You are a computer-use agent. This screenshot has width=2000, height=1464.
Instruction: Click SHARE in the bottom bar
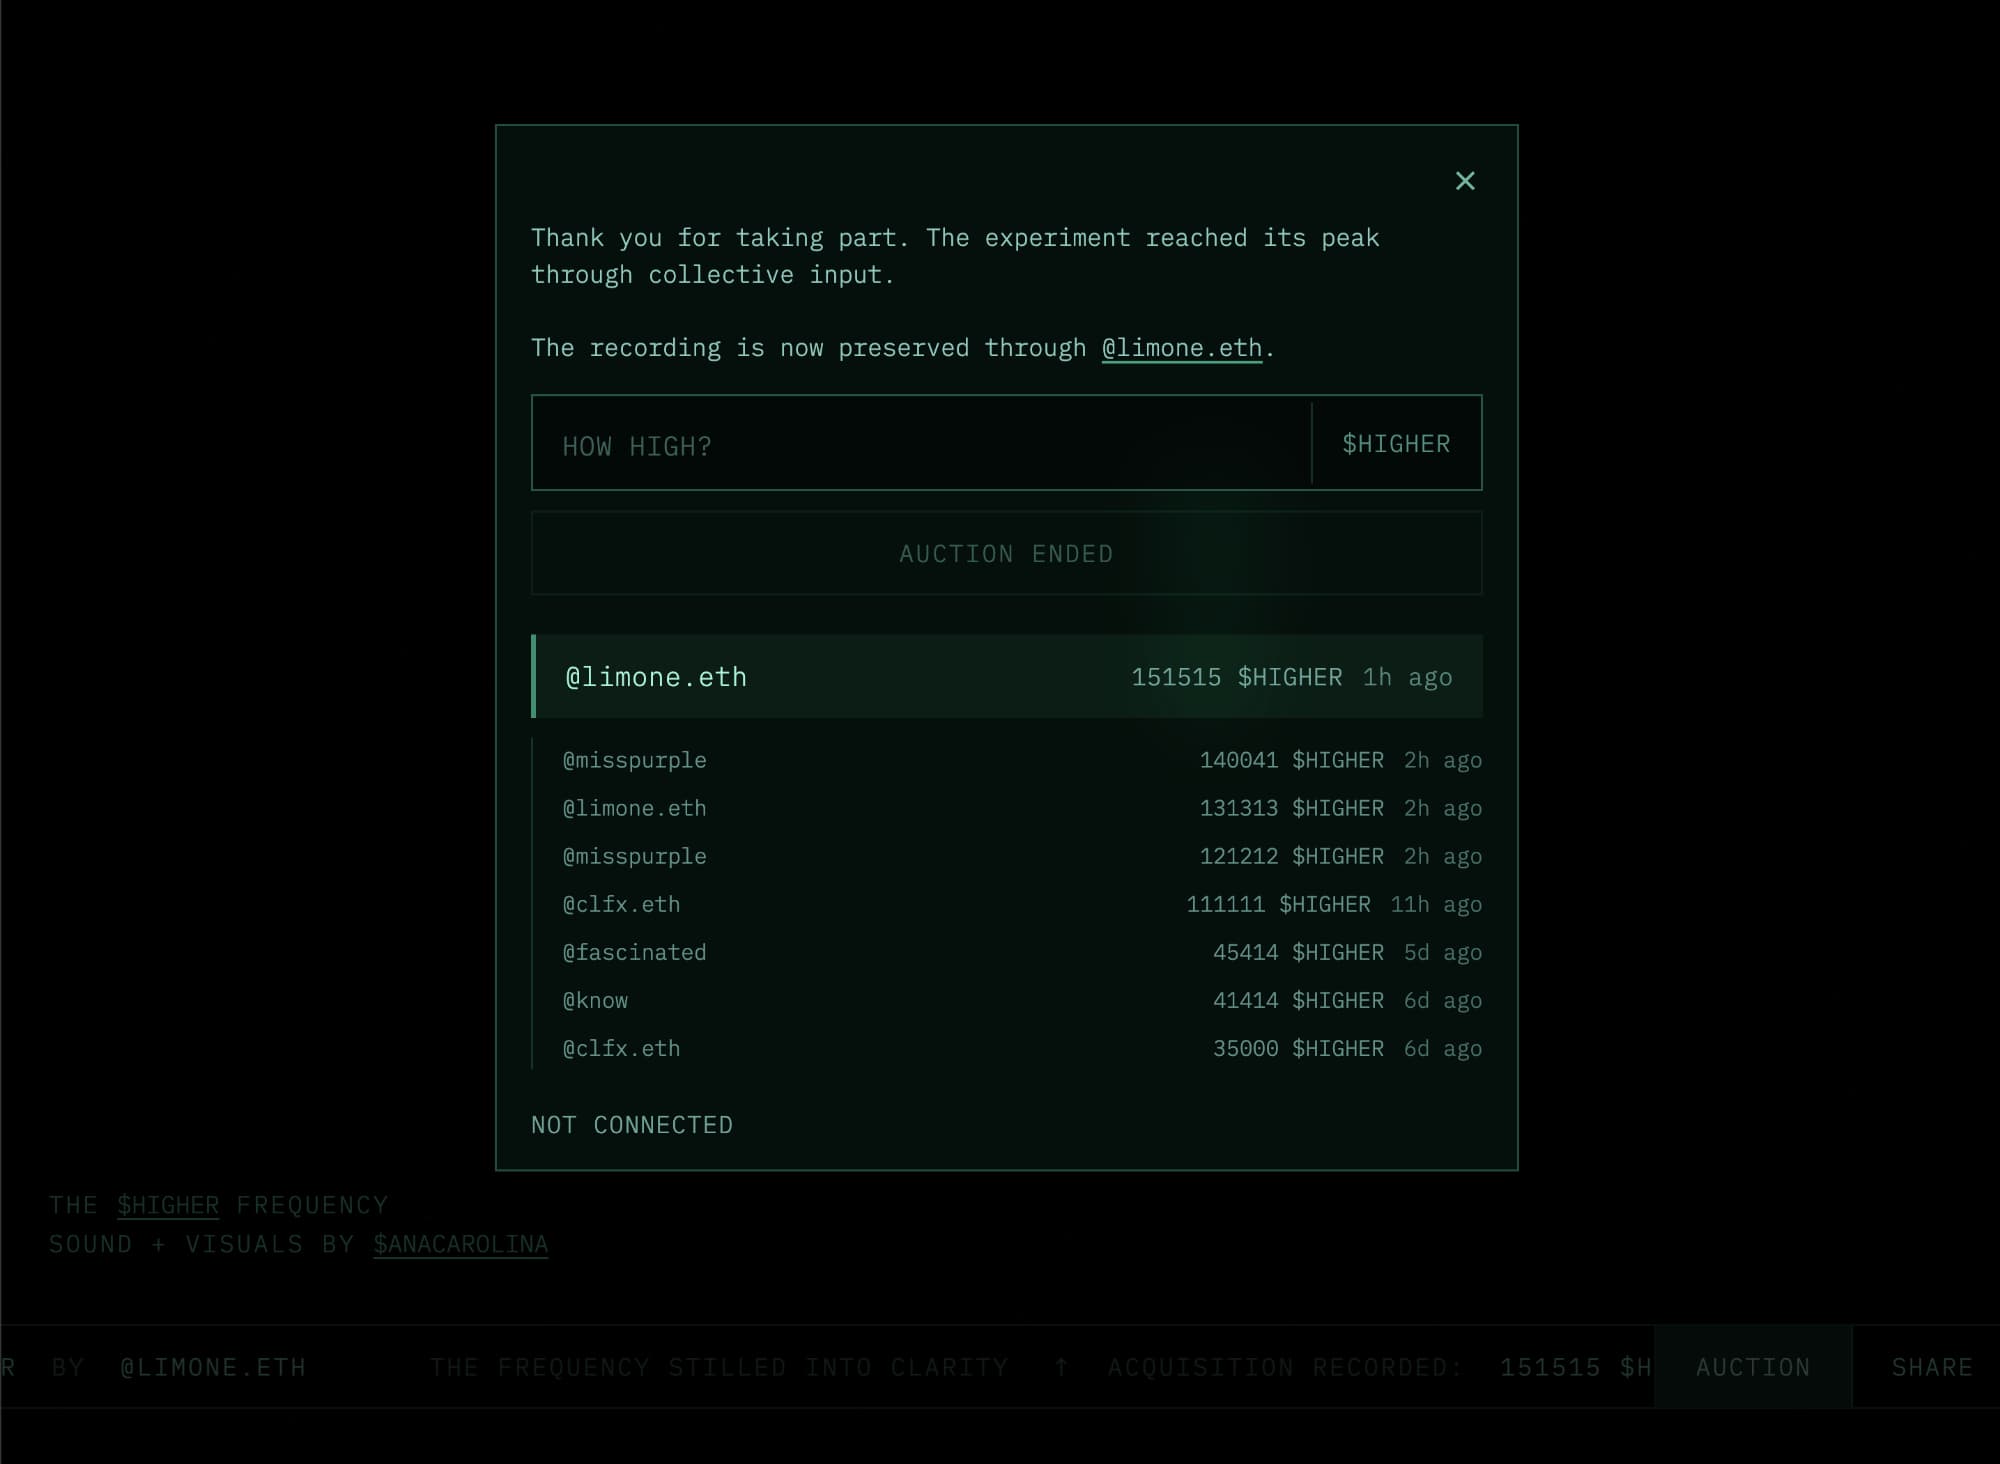(x=1931, y=1367)
